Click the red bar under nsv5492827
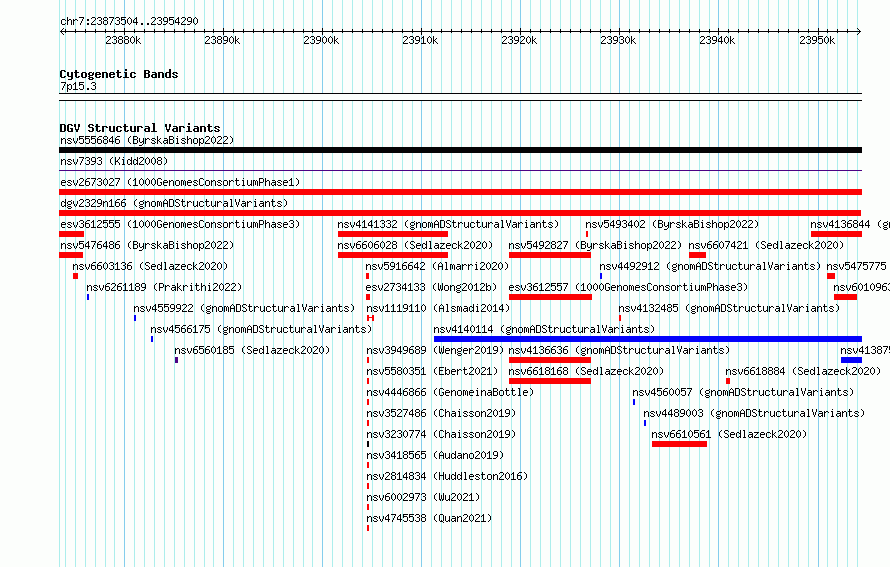 pyautogui.click(x=550, y=255)
